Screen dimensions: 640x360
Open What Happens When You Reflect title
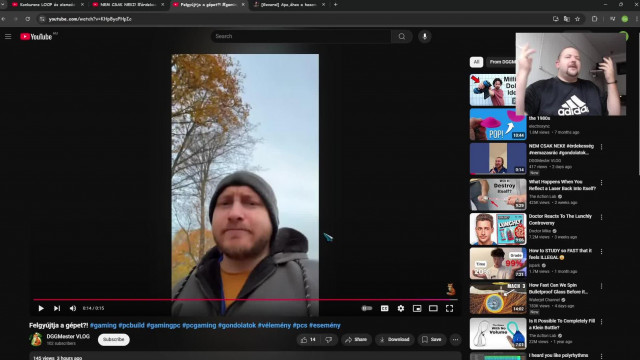[x=562, y=185]
